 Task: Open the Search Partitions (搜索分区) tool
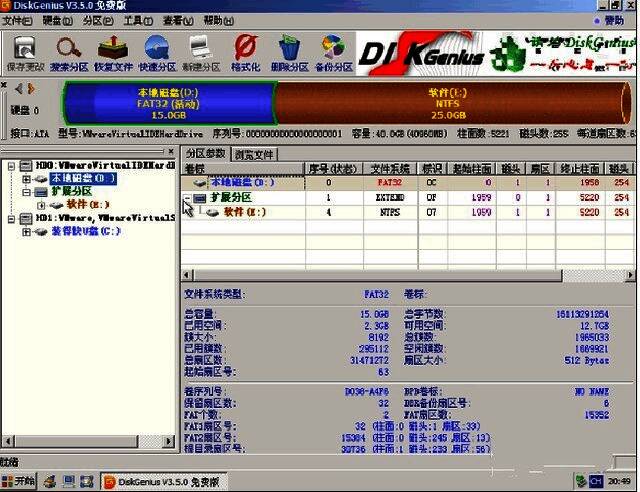click(x=69, y=54)
